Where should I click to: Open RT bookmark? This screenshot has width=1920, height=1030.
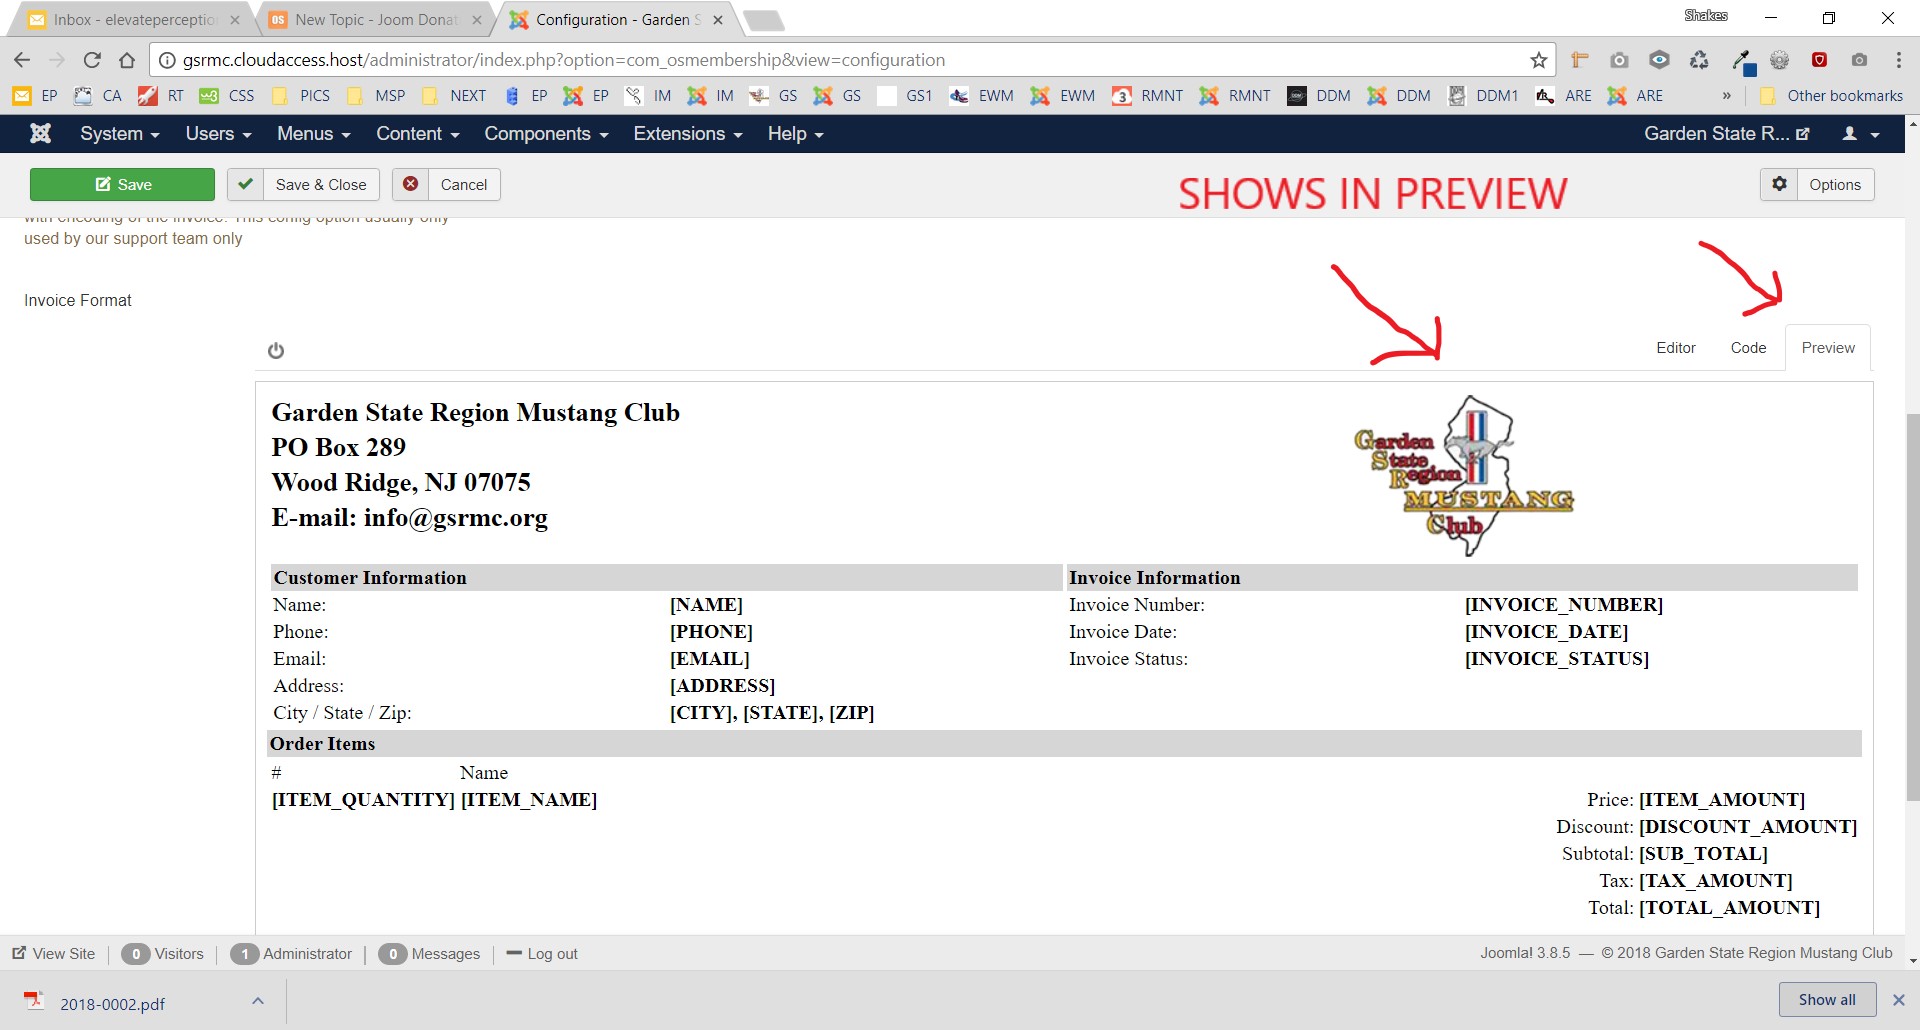pos(161,96)
